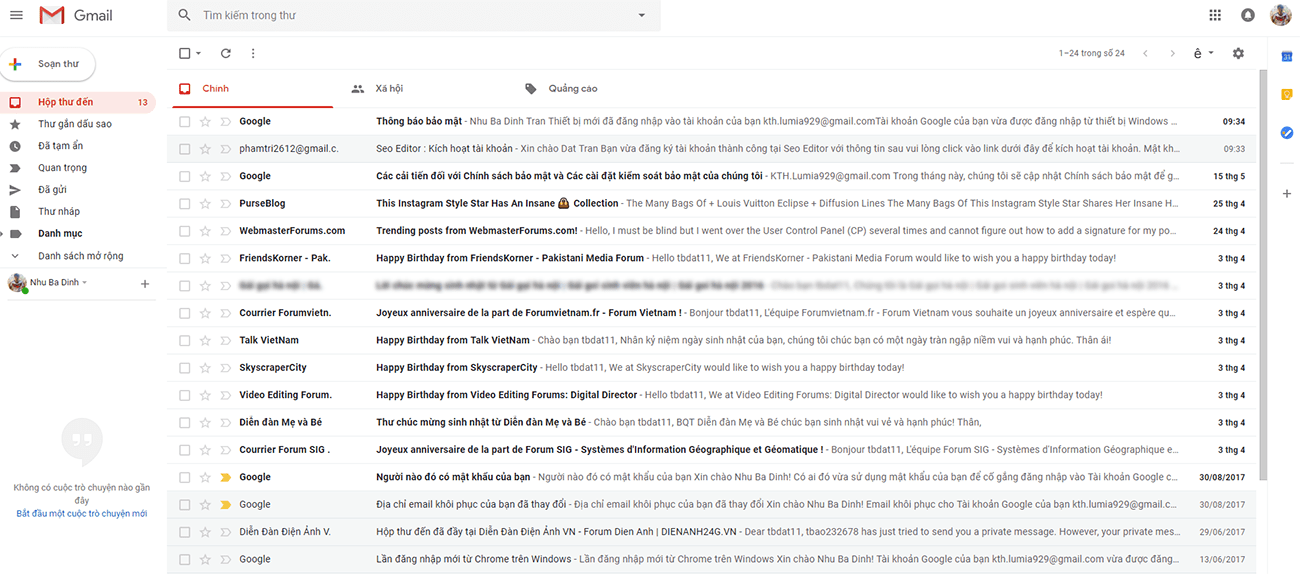Select the WebmasterForums.com email checkbox

[x=184, y=231]
